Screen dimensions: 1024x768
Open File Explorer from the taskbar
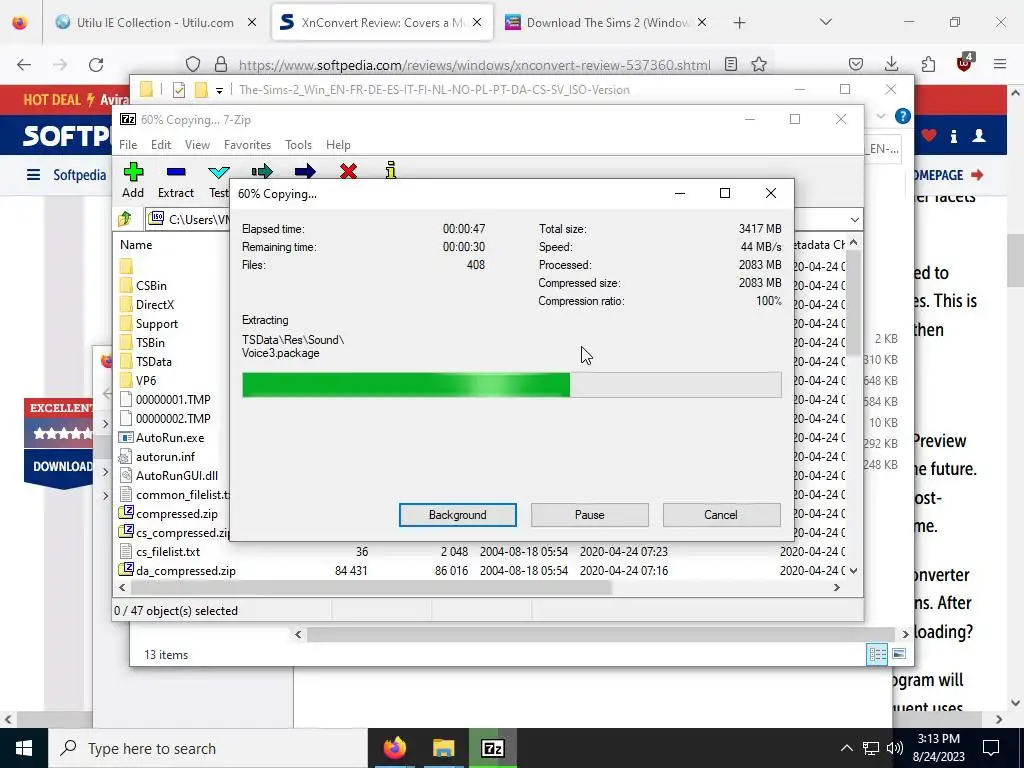[x=443, y=748]
